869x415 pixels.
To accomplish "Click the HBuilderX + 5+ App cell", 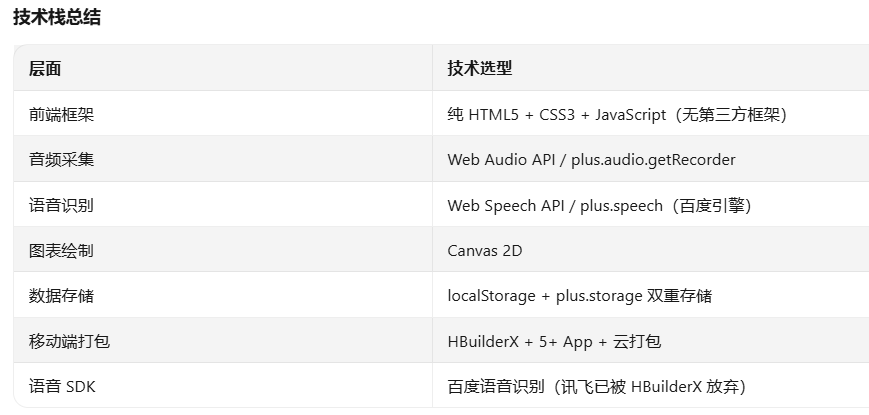I will pos(554,341).
